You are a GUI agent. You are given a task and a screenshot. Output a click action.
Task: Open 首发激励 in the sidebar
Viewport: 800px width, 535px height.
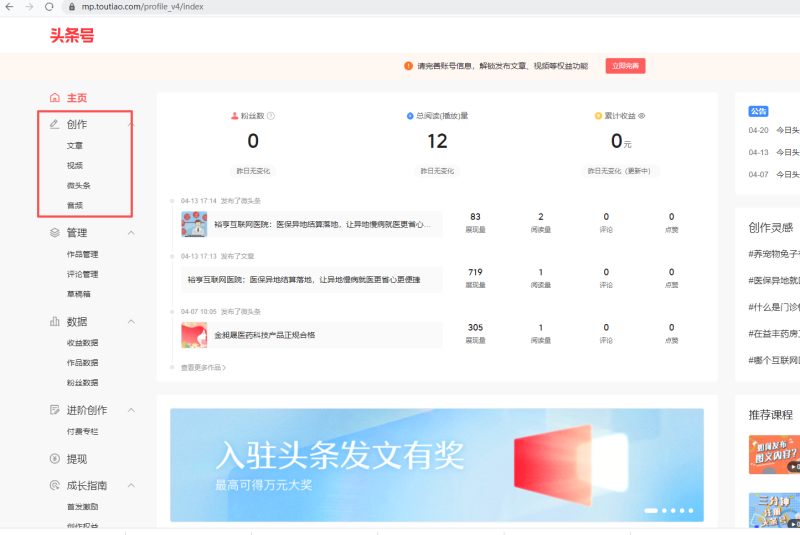[x=83, y=506]
